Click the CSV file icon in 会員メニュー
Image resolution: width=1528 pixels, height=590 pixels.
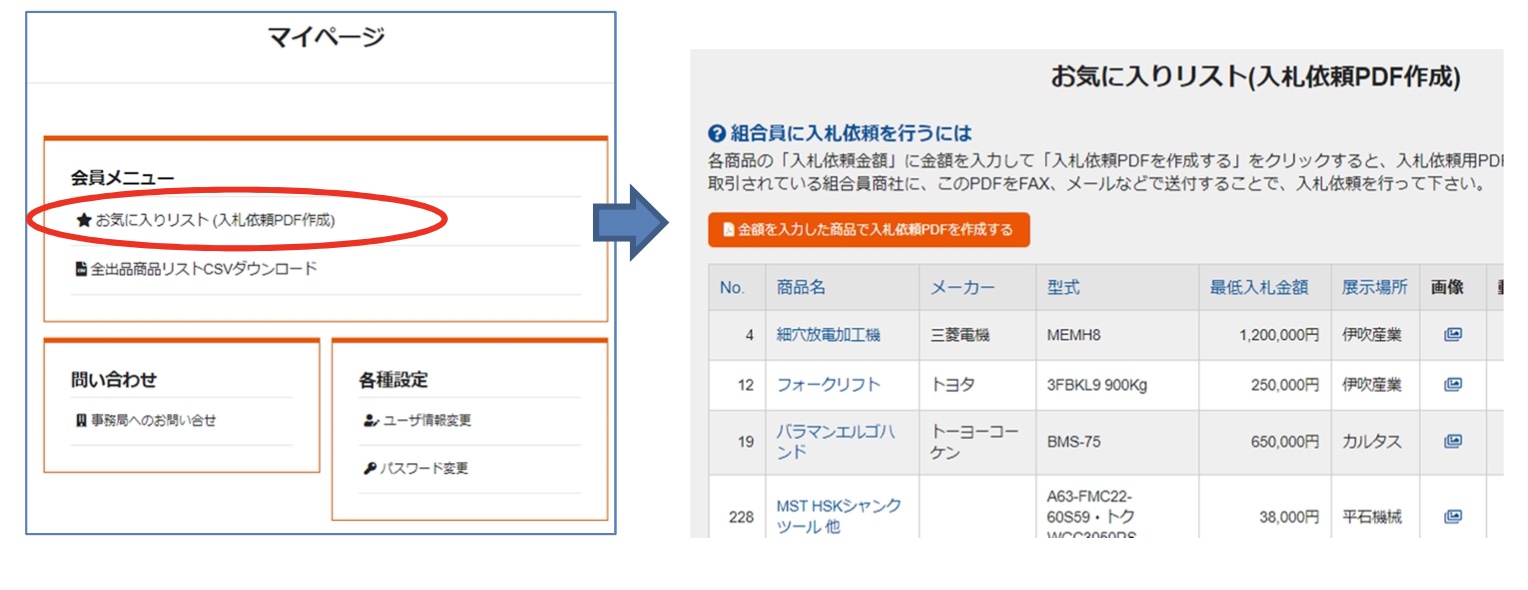(x=81, y=269)
